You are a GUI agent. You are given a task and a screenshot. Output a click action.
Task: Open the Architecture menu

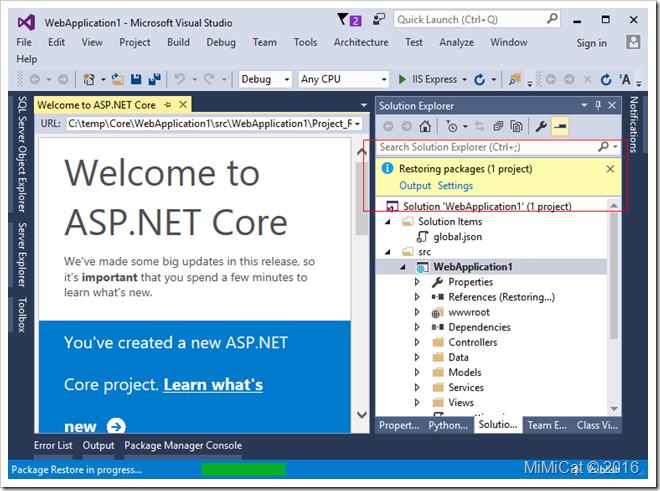coord(361,42)
